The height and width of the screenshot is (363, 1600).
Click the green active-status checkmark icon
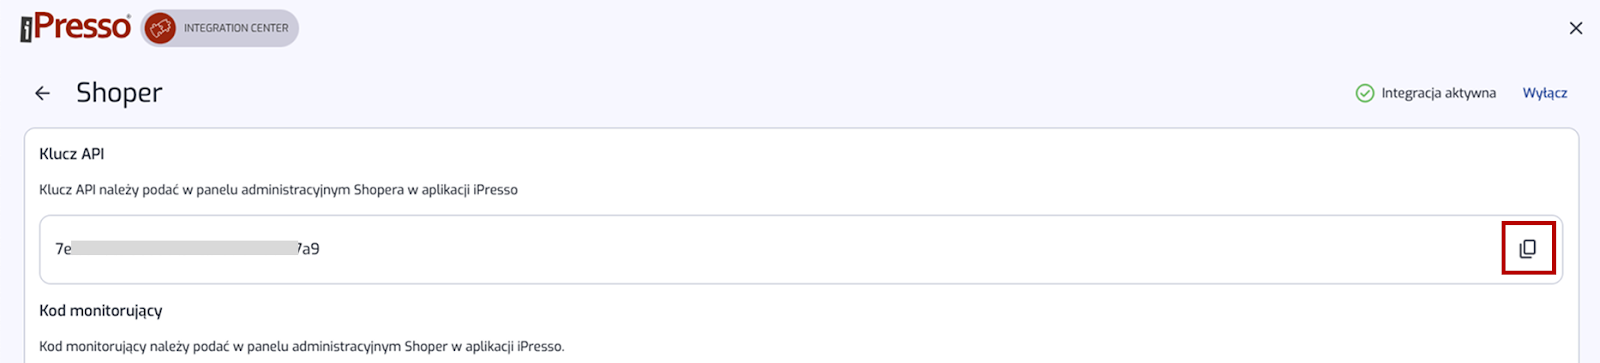pyautogui.click(x=1365, y=93)
